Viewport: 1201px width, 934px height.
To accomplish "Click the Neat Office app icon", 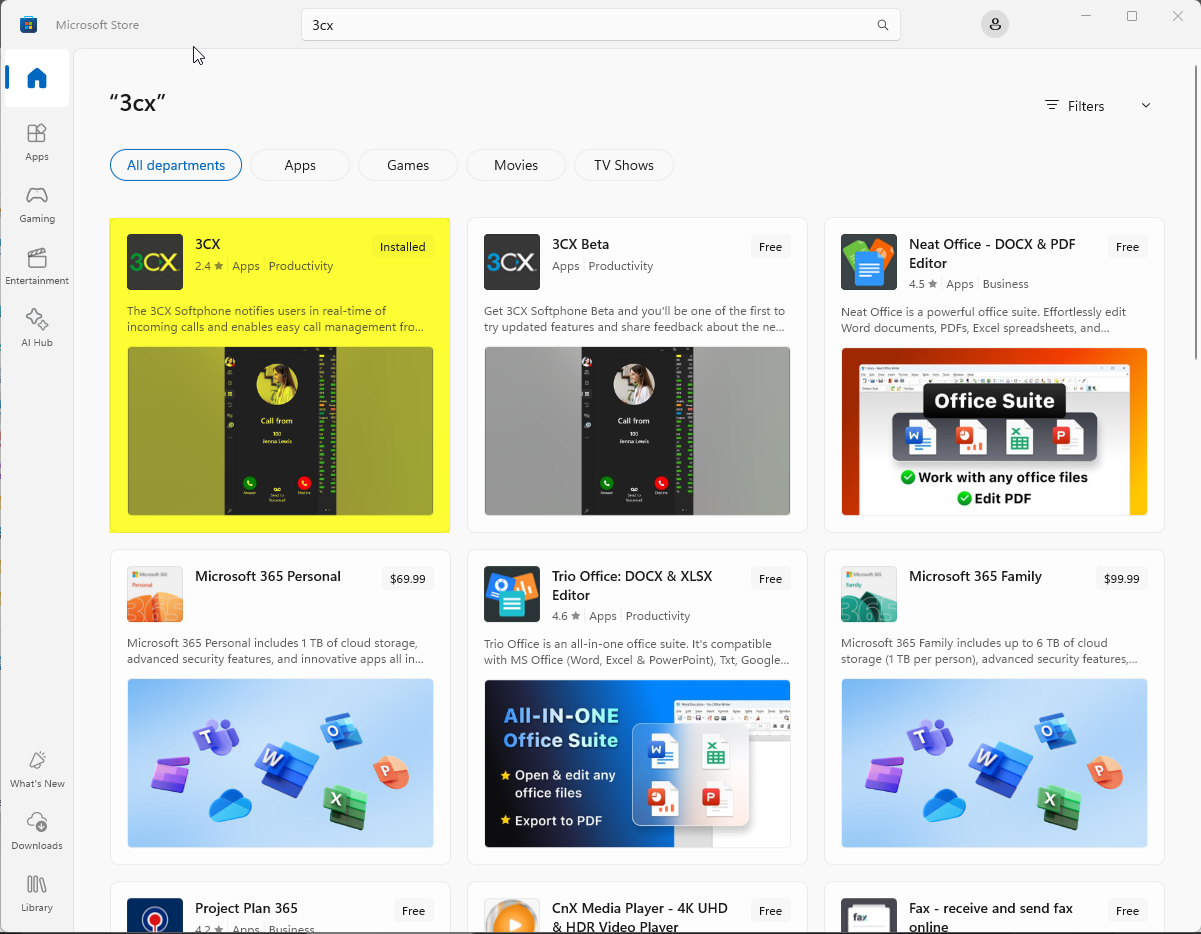I will coord(869,262).
